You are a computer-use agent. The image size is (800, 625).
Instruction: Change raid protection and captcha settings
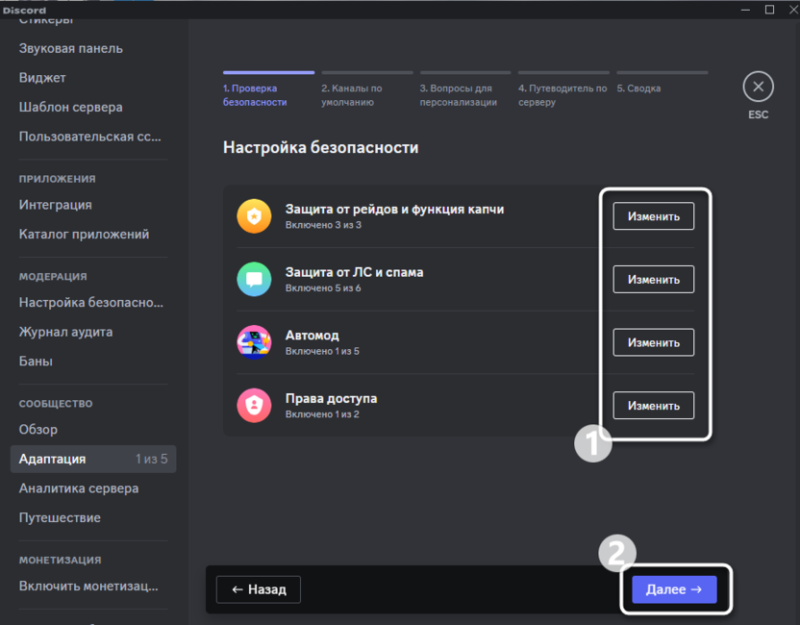[654, 216]
